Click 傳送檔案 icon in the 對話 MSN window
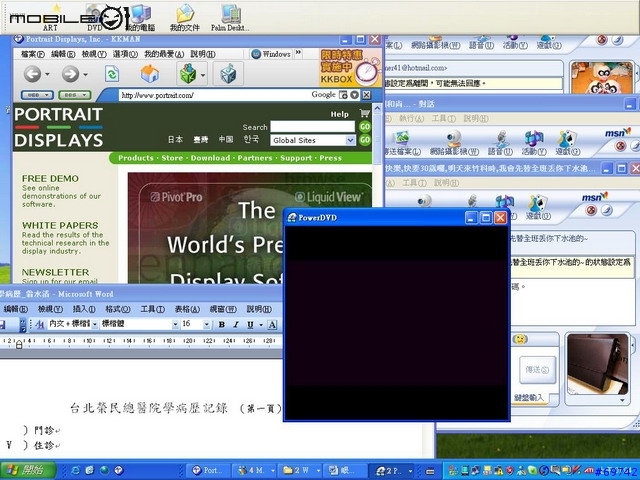 pos(402,144)
